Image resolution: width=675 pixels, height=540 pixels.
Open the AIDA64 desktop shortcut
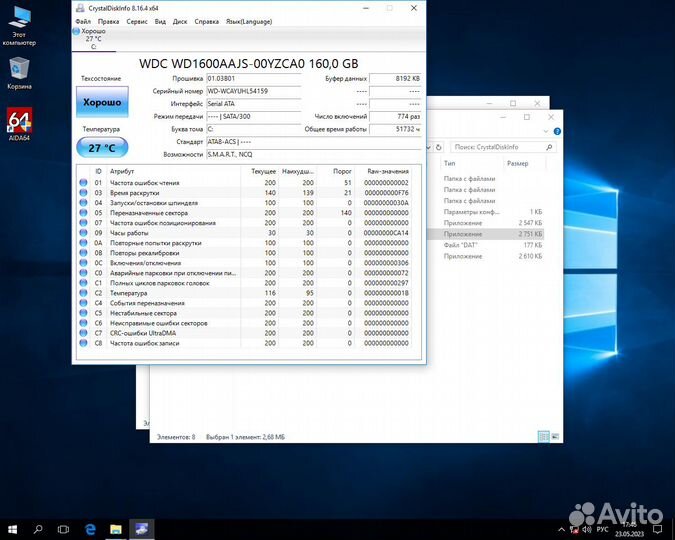[19, 124]
